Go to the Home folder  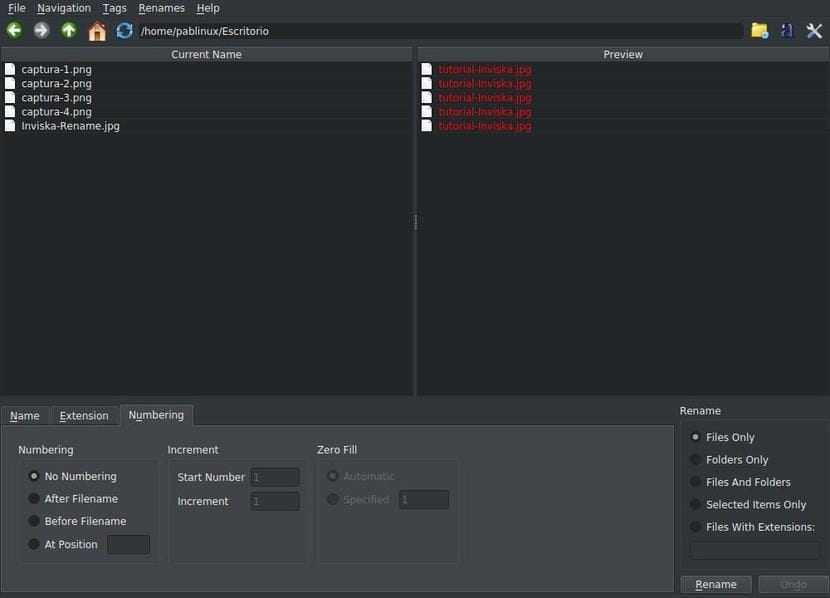point(97,31)
